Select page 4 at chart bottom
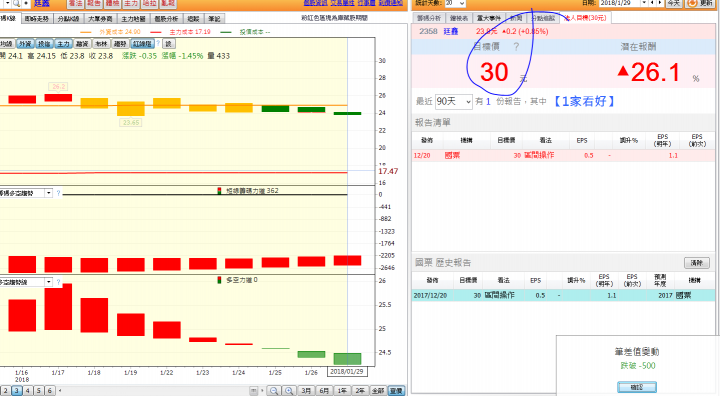Viewport: 720px width, 396px height. pyautogui.click(x=28, y=390)
